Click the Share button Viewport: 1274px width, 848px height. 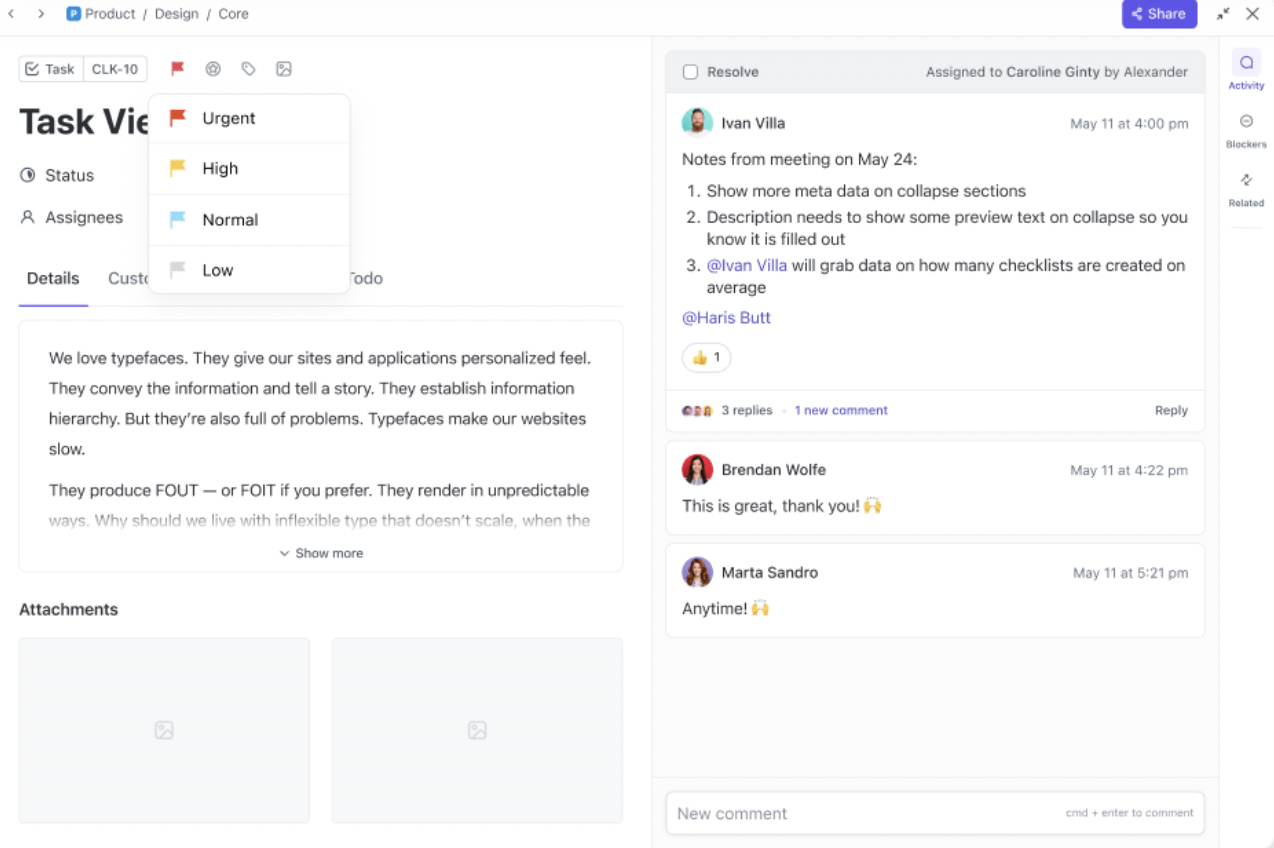1158,14
